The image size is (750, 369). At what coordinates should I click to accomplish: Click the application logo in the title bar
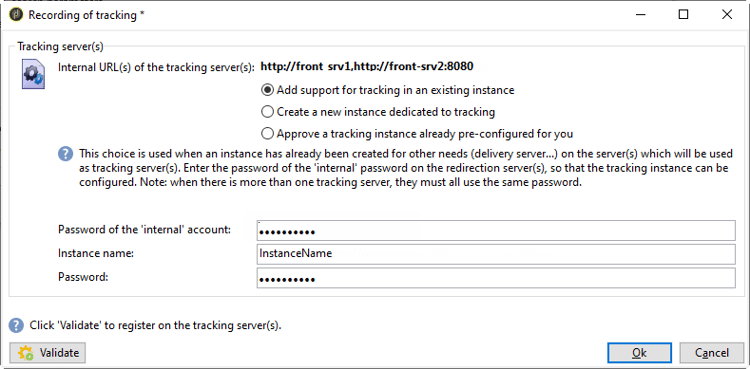17,14
